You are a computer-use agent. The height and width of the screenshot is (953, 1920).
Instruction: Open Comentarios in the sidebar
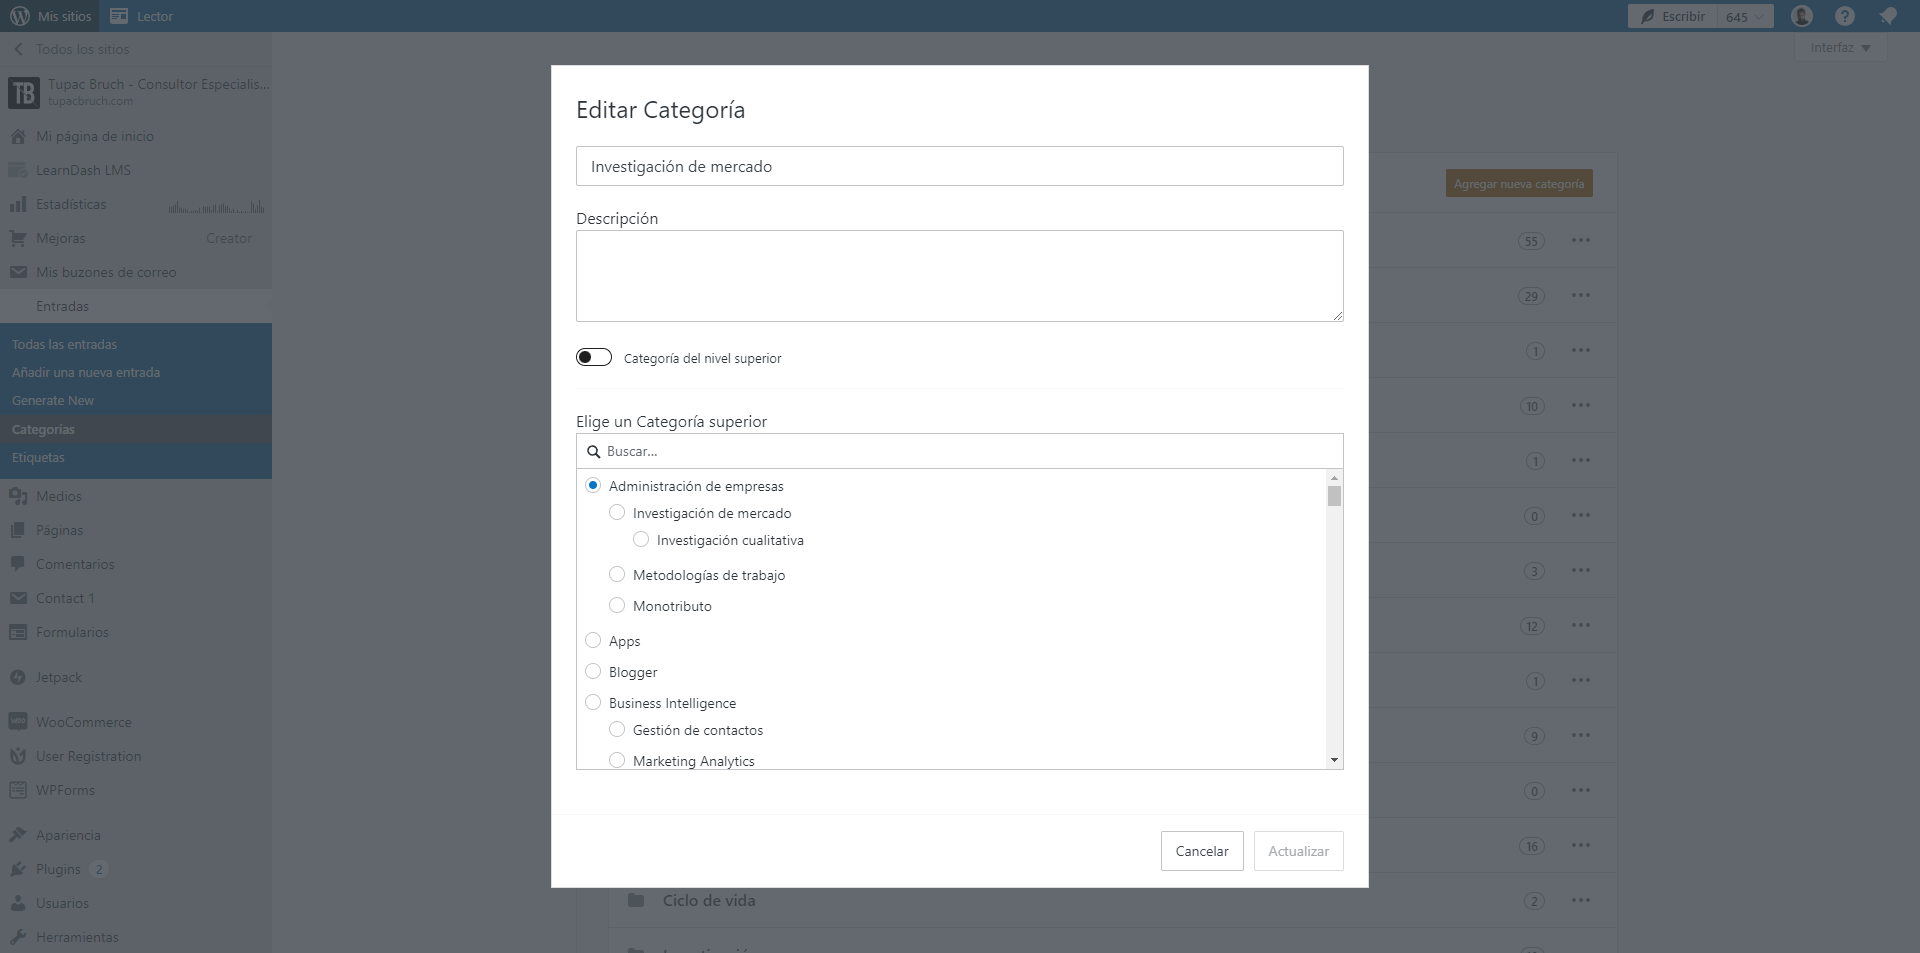74,563
